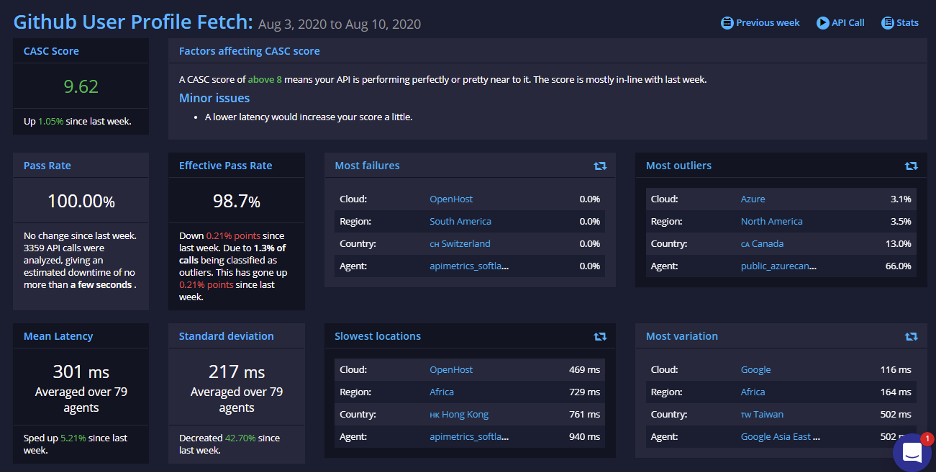Viewport: 936px width, 472px height.
Task: Click the Minor issues heading
Action: tap(214, 98)
